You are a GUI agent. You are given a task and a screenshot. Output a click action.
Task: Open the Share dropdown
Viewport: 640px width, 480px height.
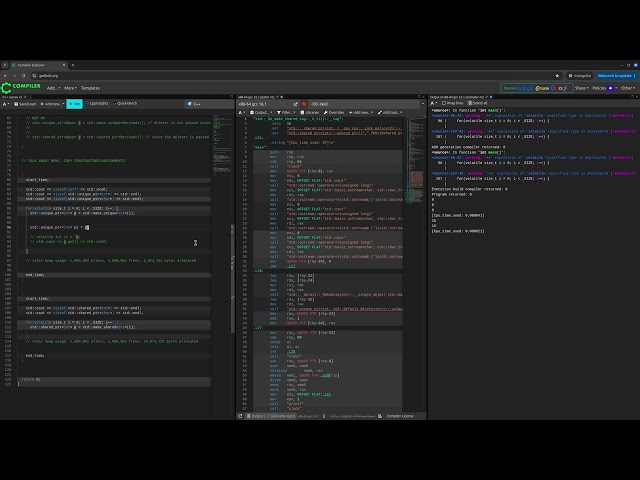[x=582, y=88]
